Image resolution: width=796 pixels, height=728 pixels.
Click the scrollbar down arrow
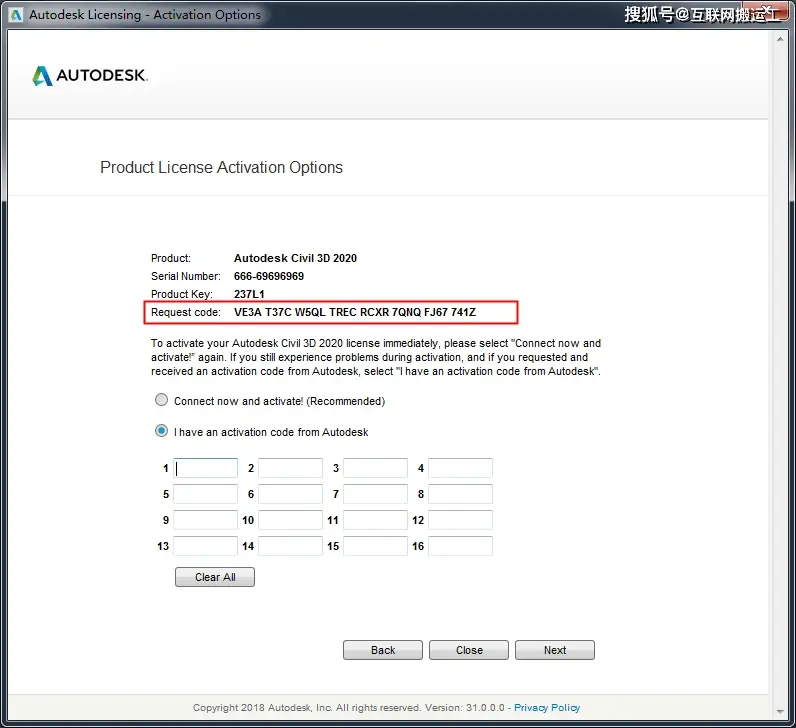[x=780, y=712]
